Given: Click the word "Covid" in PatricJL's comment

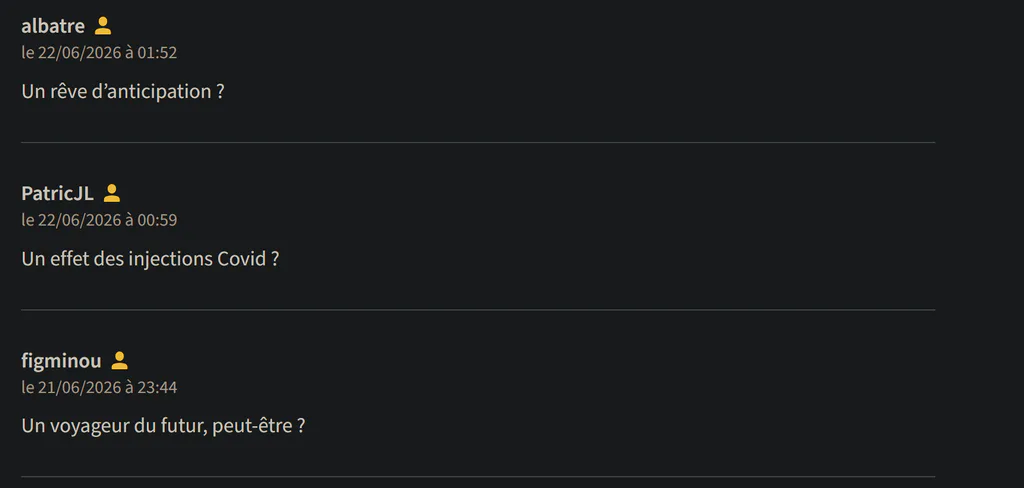Looking at the screenshot, I should click(x=240, y=259).
